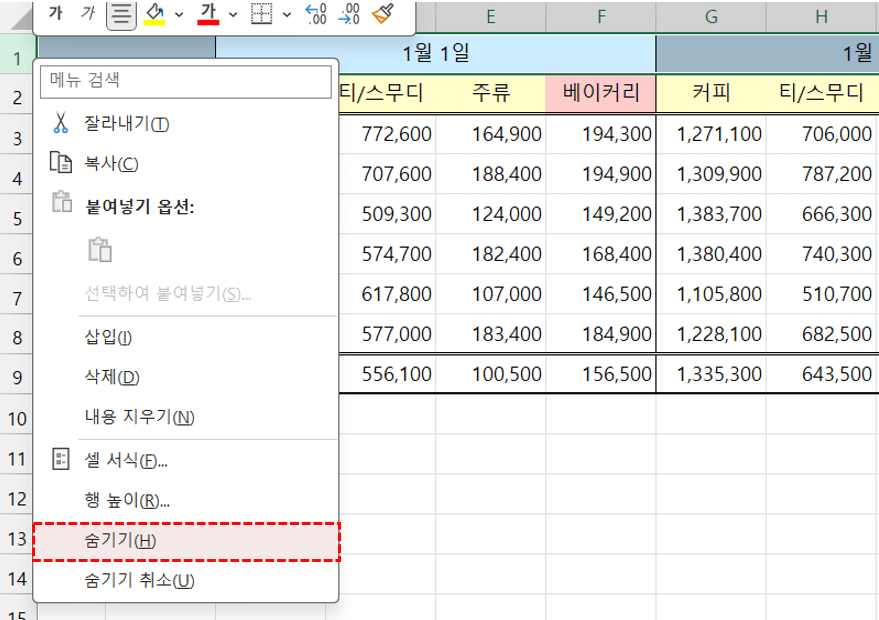Viewport: 879px width, 620px height.
Task: Choose 복사 (Copy) from context menu
Action: coord(111,164)
